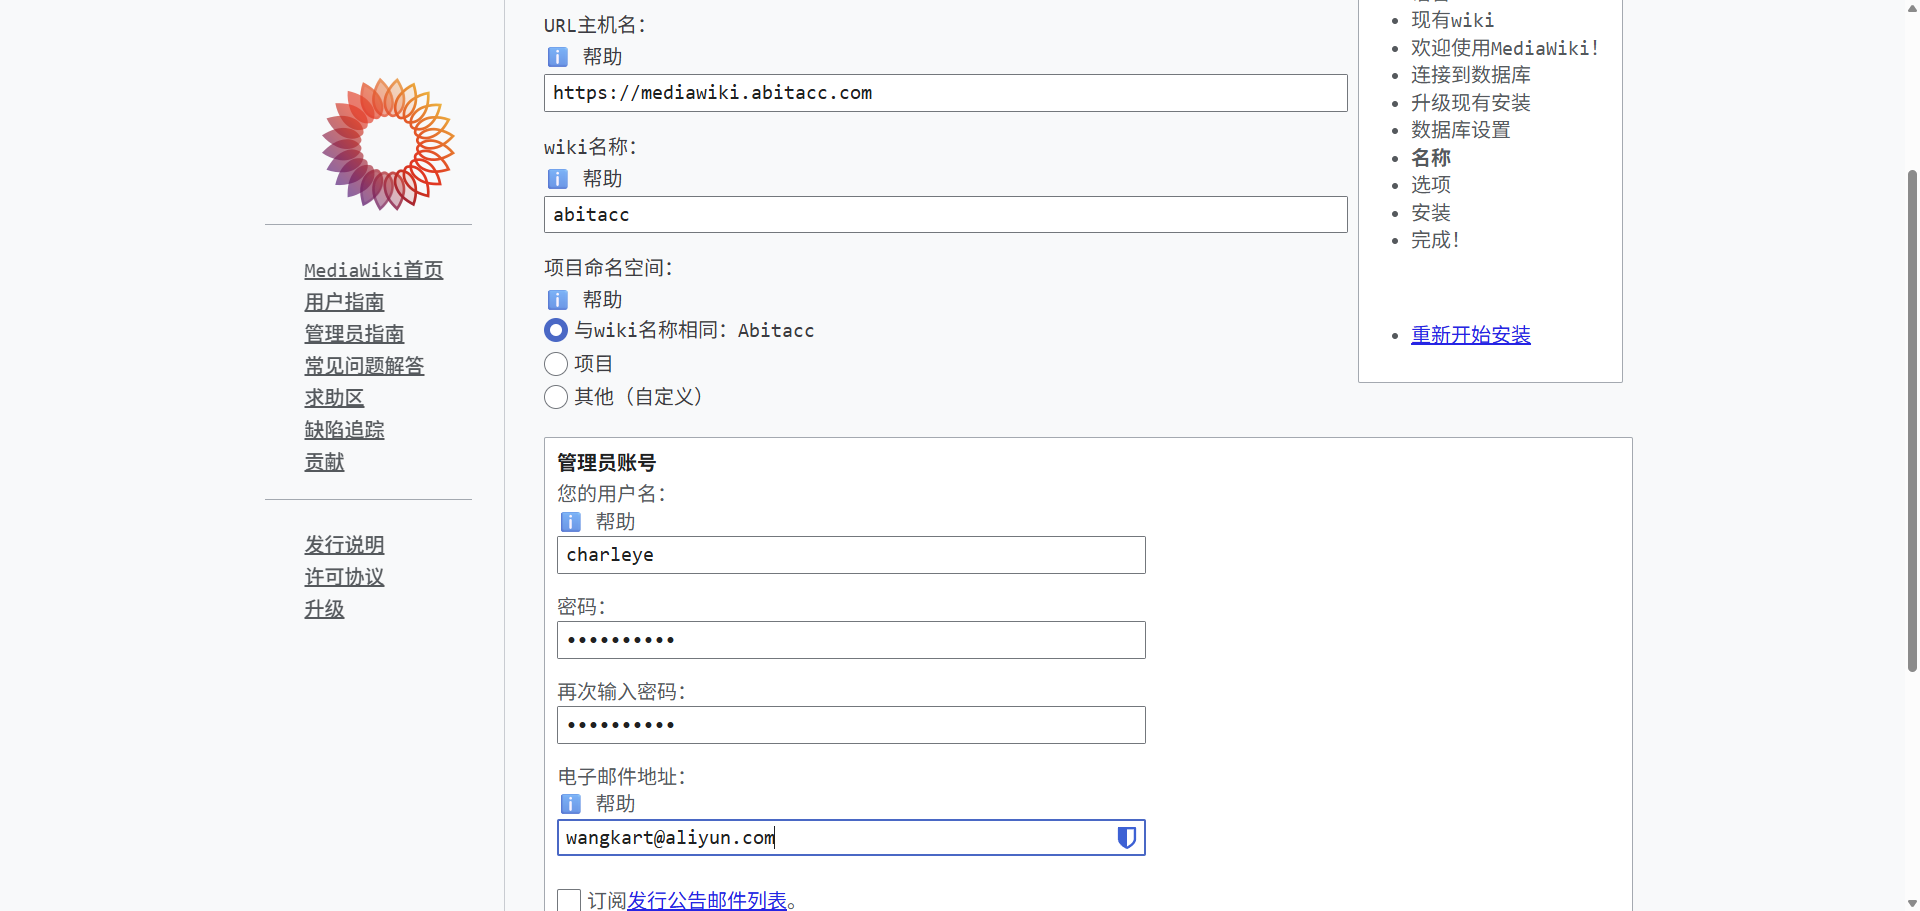Click the wiki名称 text field
The height and width of the screenshot is (911, 1920).
coord(945,215)
